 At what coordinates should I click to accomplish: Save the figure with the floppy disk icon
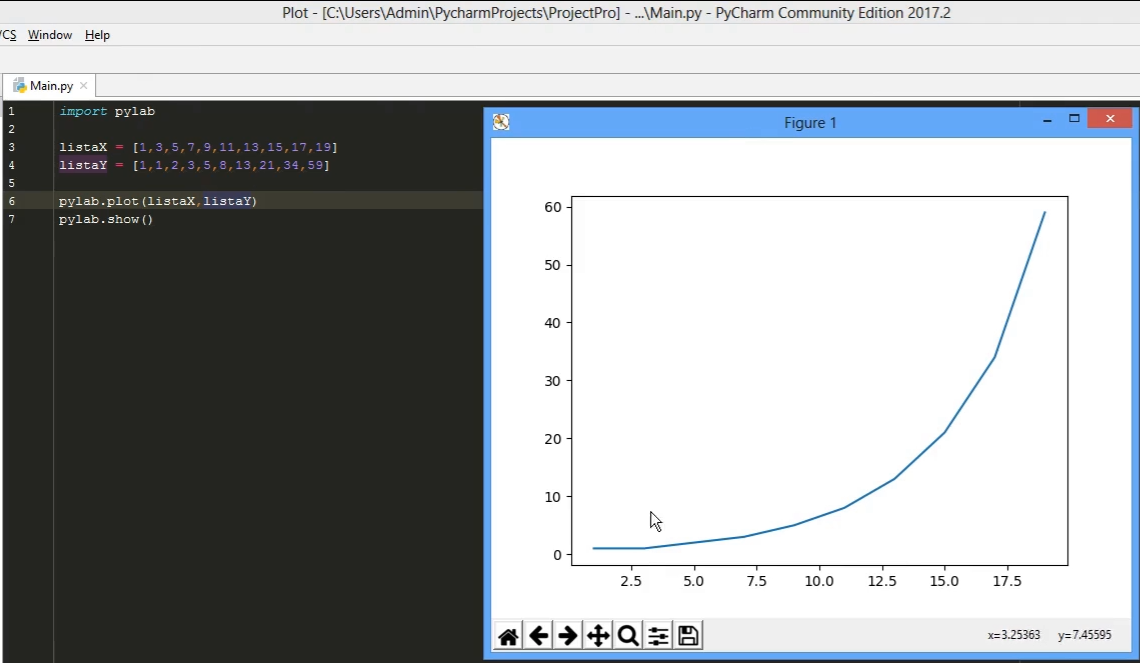click(688, 636)
